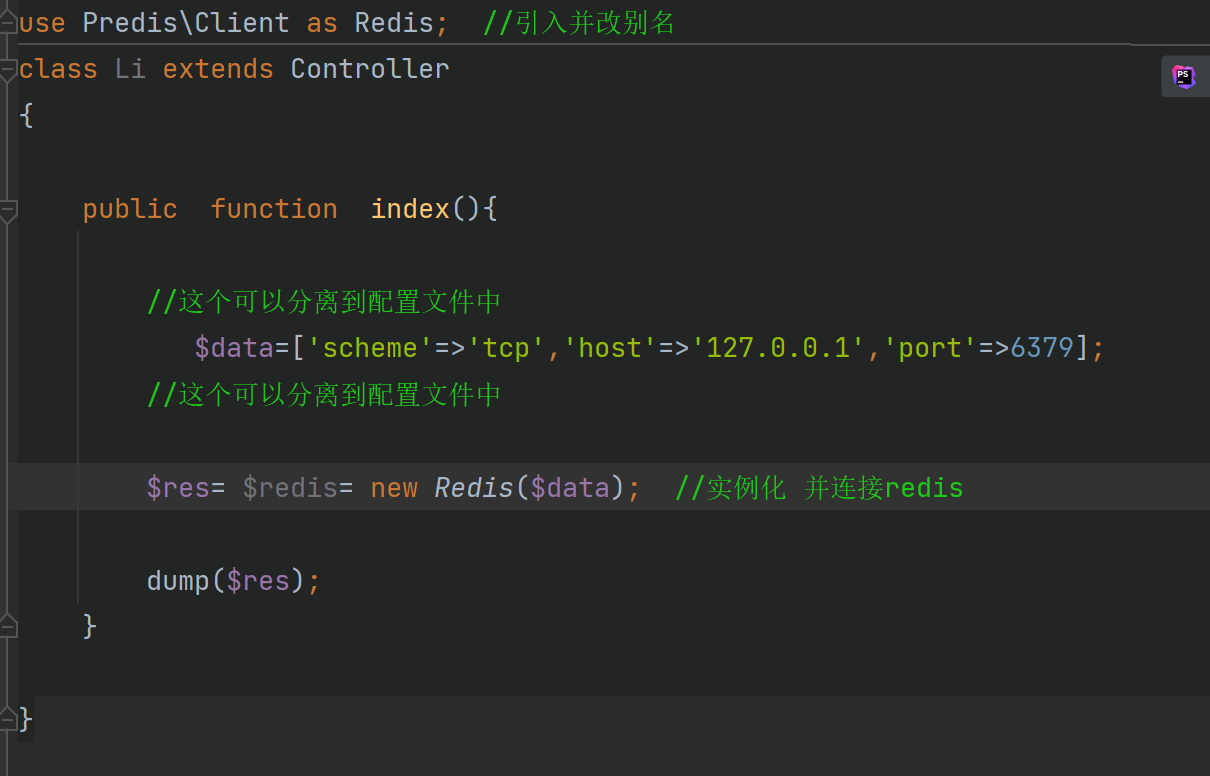Image resolution: width=1210 pixels, height=776 pixels.
Task: Click the PhpStorm logo icon at top right
Action: tap(1184, 77)
